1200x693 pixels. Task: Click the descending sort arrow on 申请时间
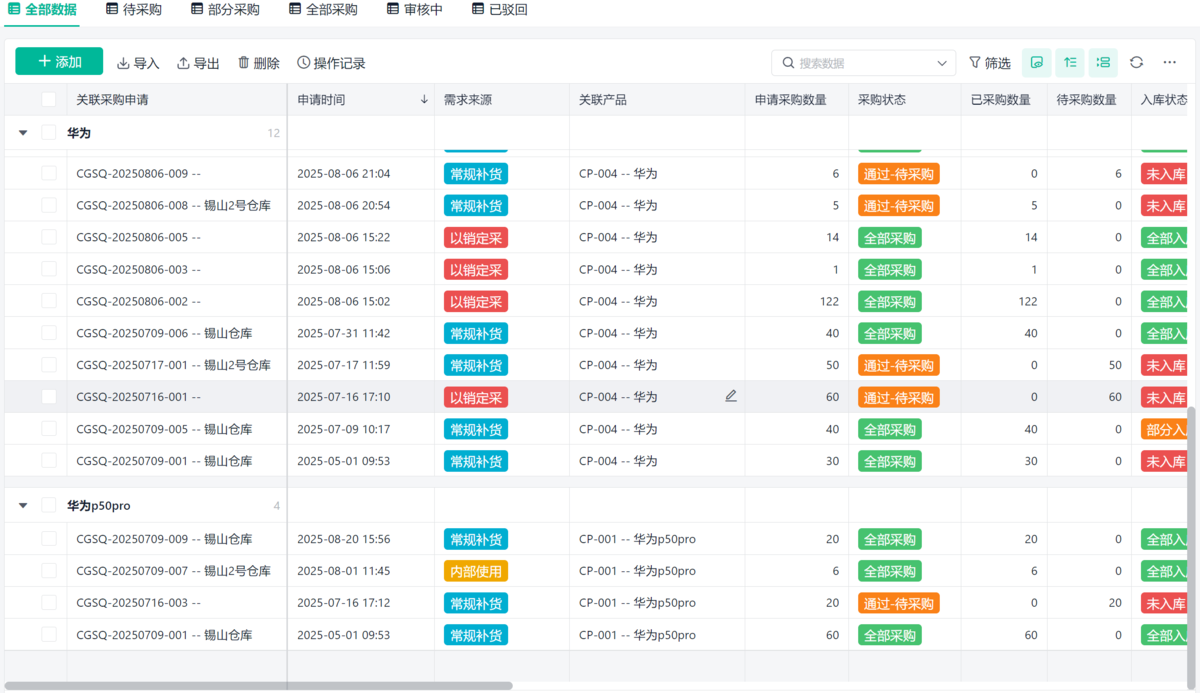pyautogui.click(x=424, y=100)
